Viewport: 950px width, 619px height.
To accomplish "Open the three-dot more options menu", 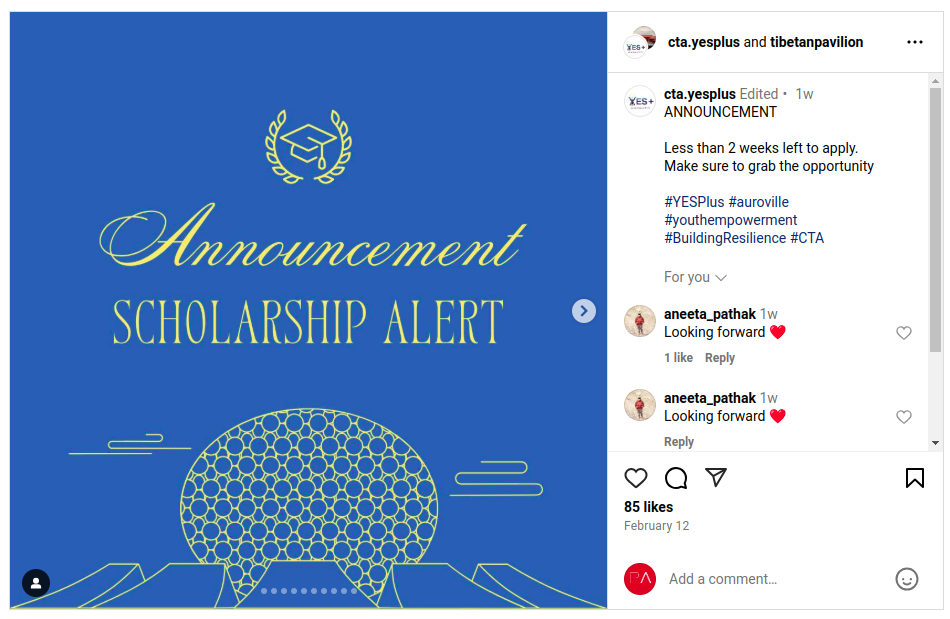I will [914, 42].
